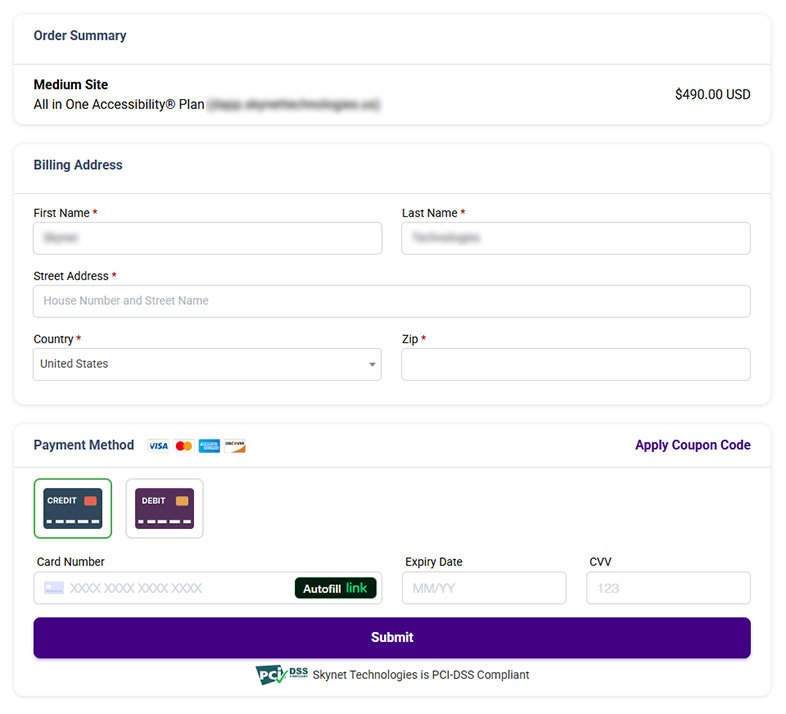Focus the Expiry Date field
The image size is (786, 714).
point(484,588)
